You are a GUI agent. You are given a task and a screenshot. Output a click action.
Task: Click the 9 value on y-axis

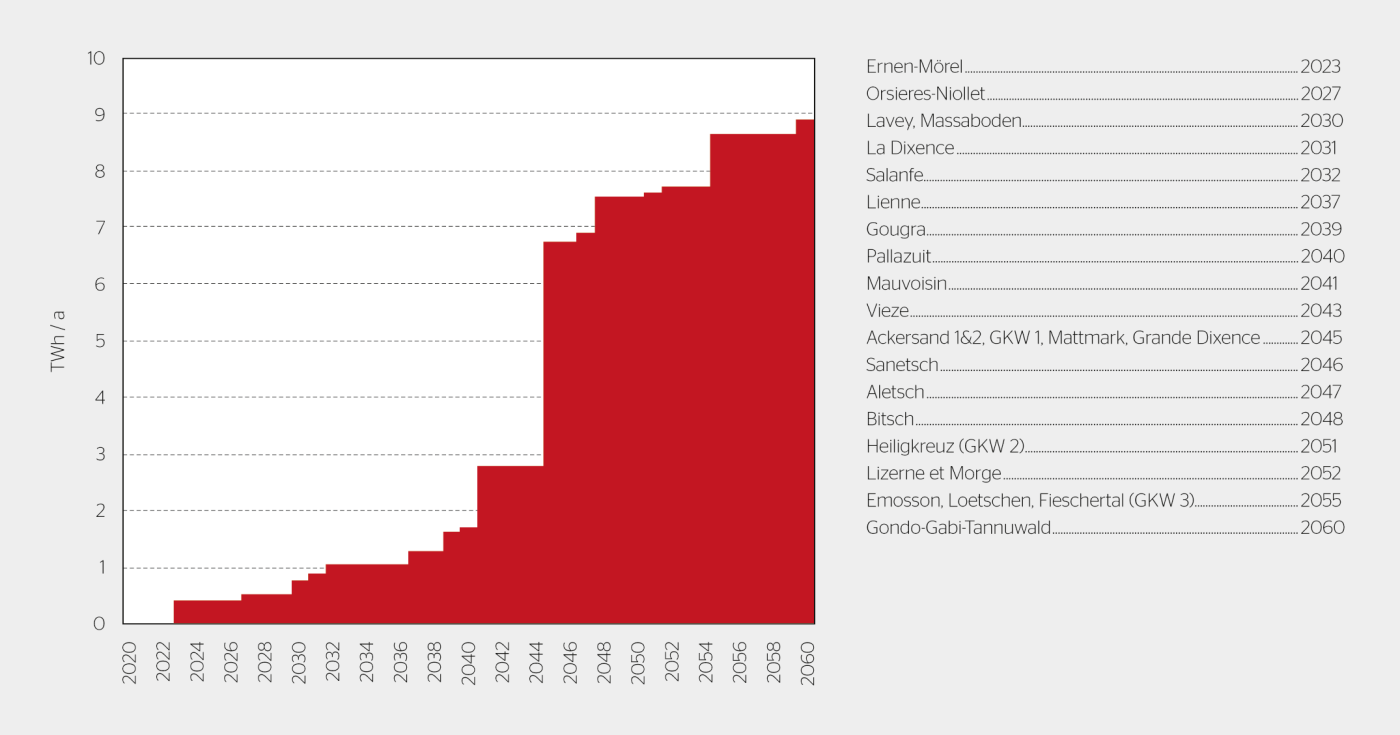click(99, 114)
